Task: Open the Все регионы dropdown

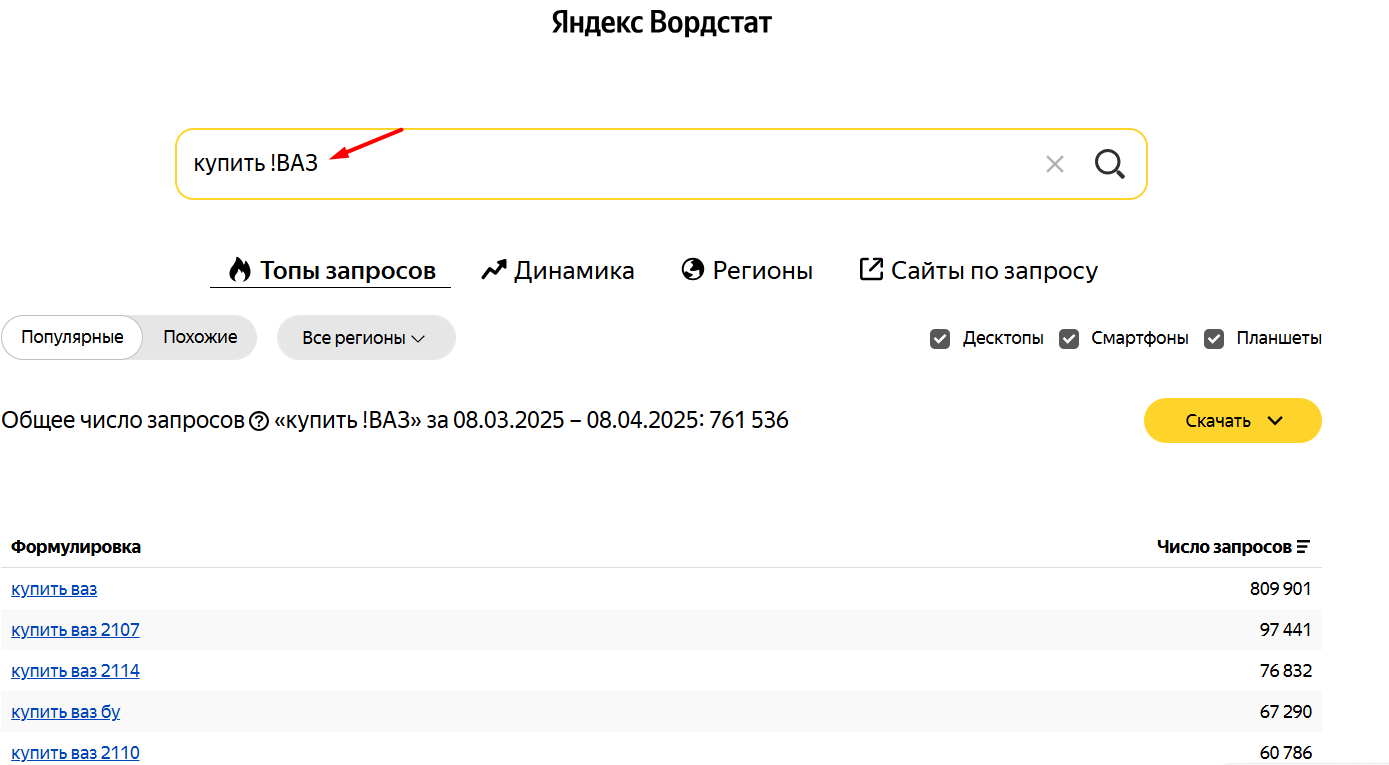Action: click(x=366, y=338)
